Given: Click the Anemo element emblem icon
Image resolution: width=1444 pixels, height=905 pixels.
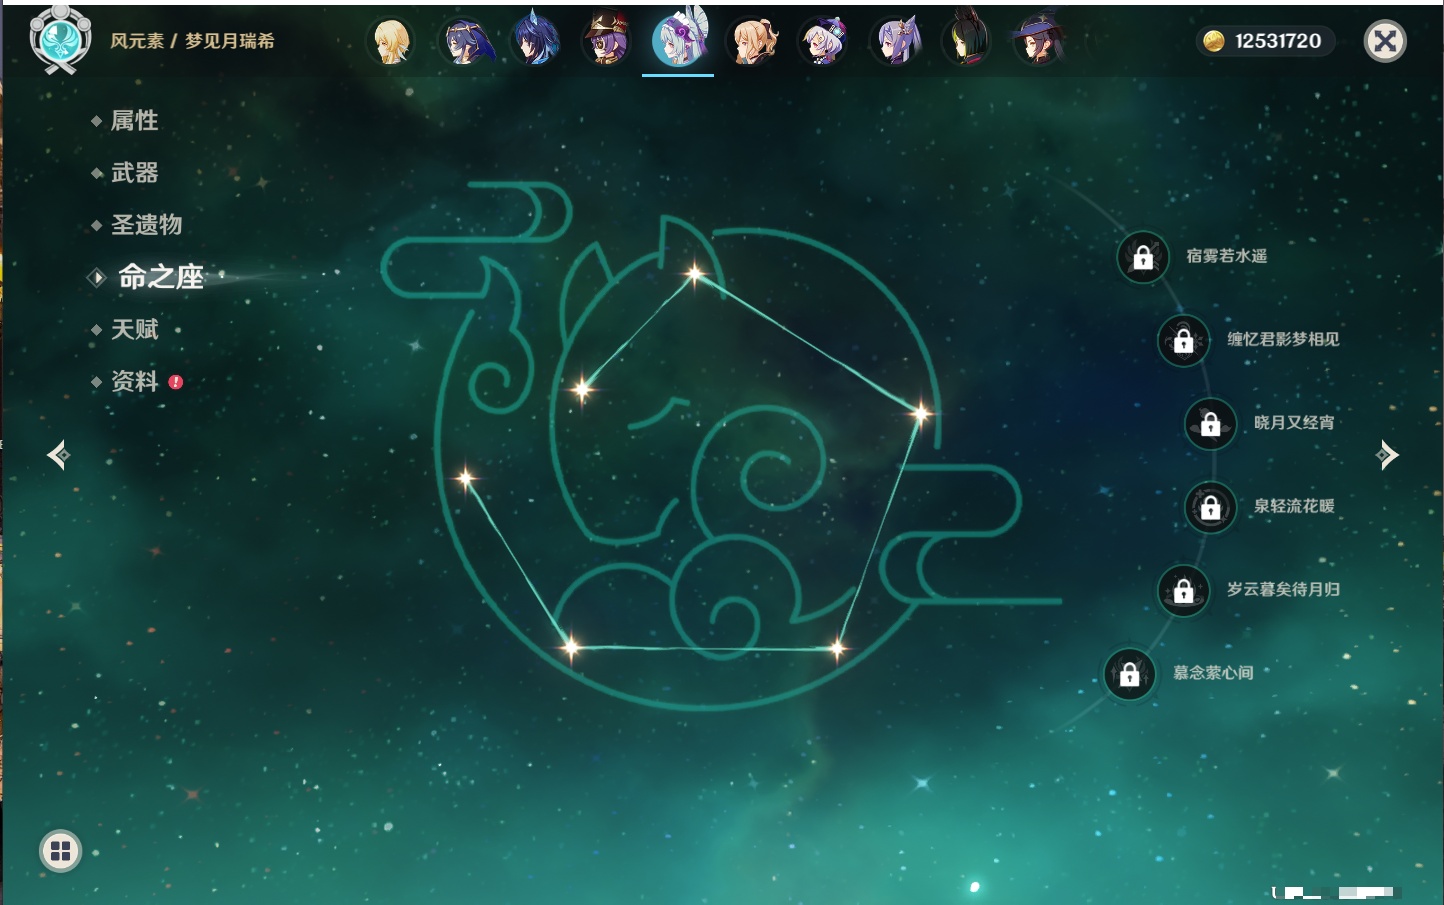Looking at the screenshot, I should coord(60,40).
